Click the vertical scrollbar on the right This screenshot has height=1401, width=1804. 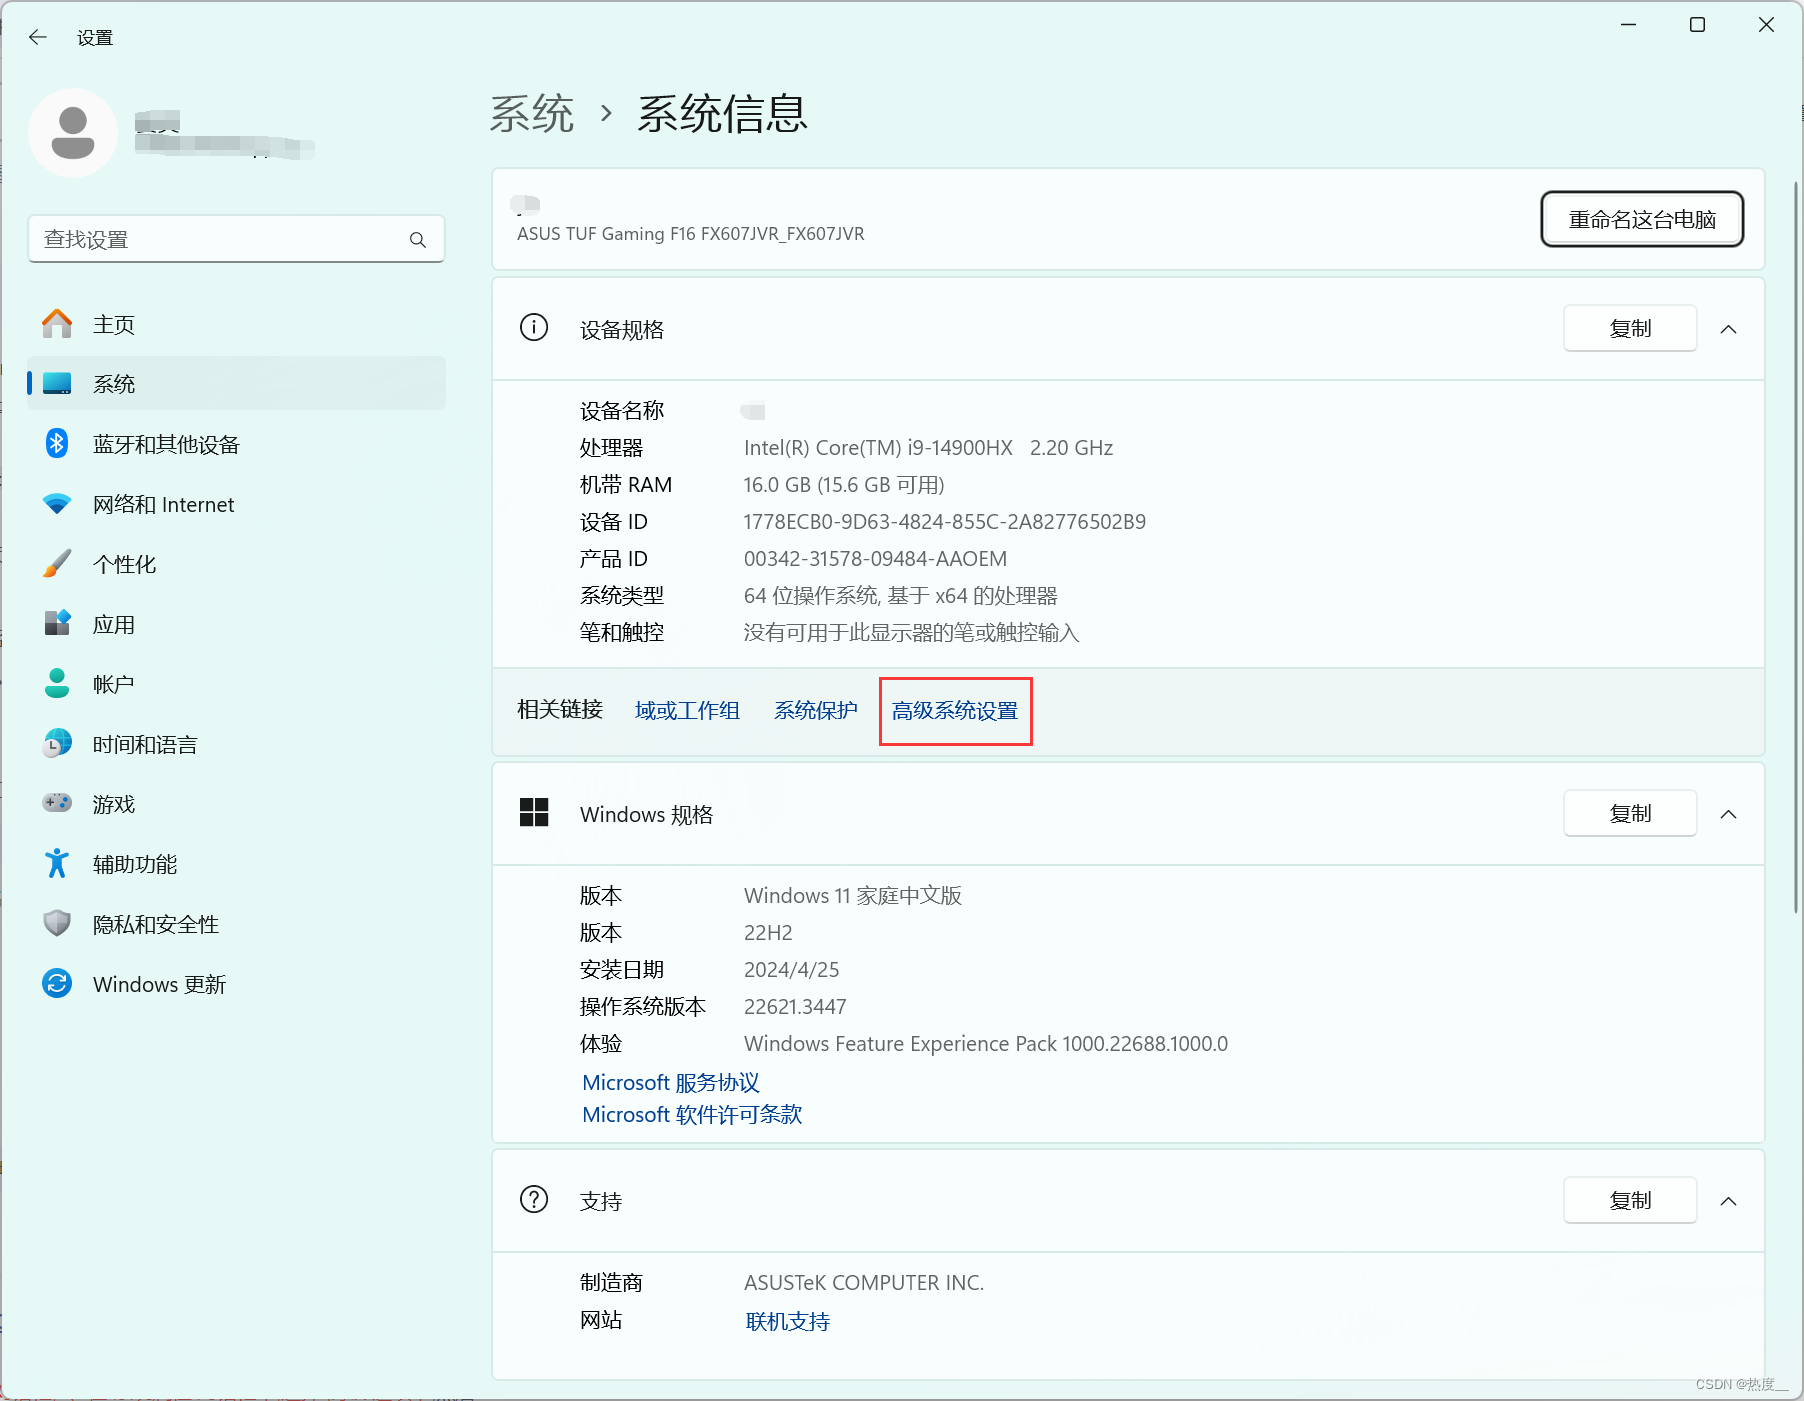1796,547
